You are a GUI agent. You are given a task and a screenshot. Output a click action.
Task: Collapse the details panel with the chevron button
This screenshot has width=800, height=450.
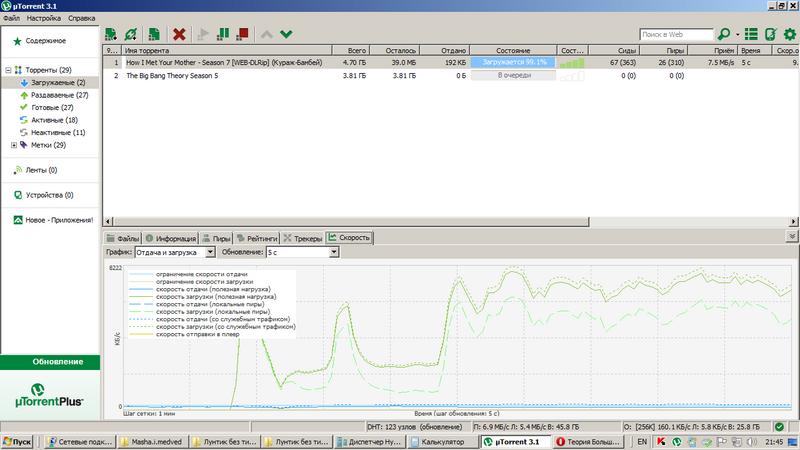point(791,237)
